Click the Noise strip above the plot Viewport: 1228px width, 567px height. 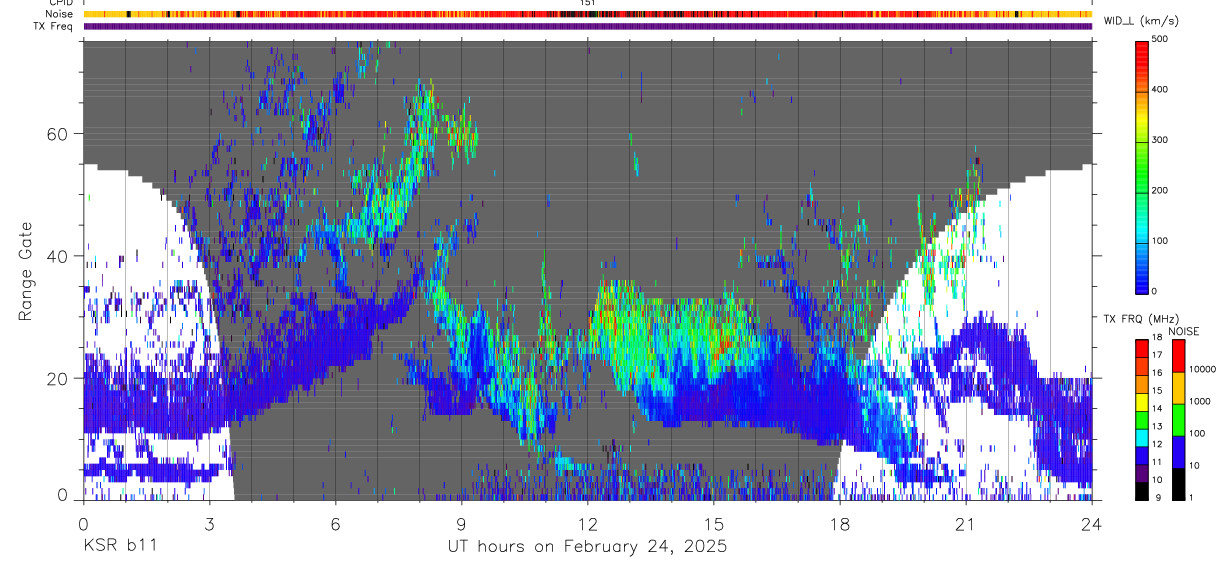(x=587, y=14)
